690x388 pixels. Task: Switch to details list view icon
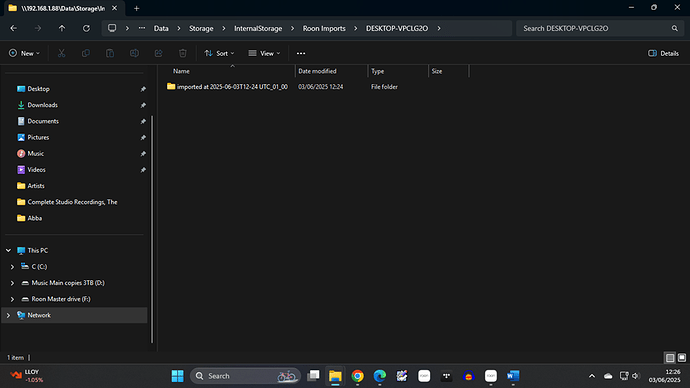click(x=670, y=358)
